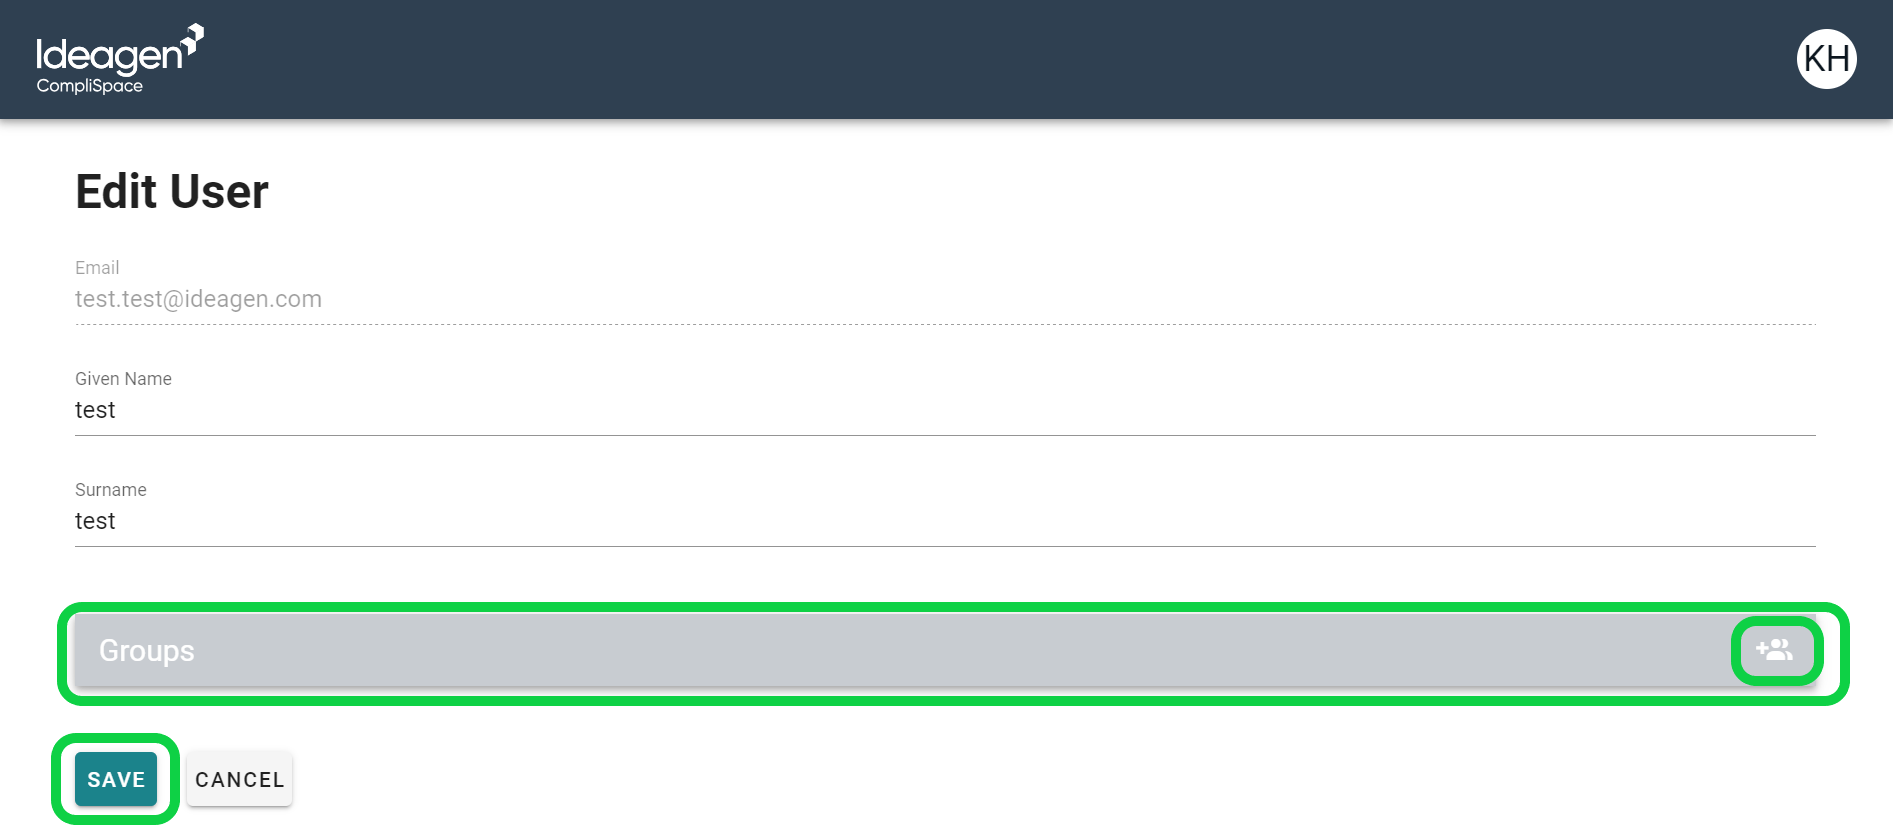
Task: Open the KH user avatar menu
Action: 1826,59
